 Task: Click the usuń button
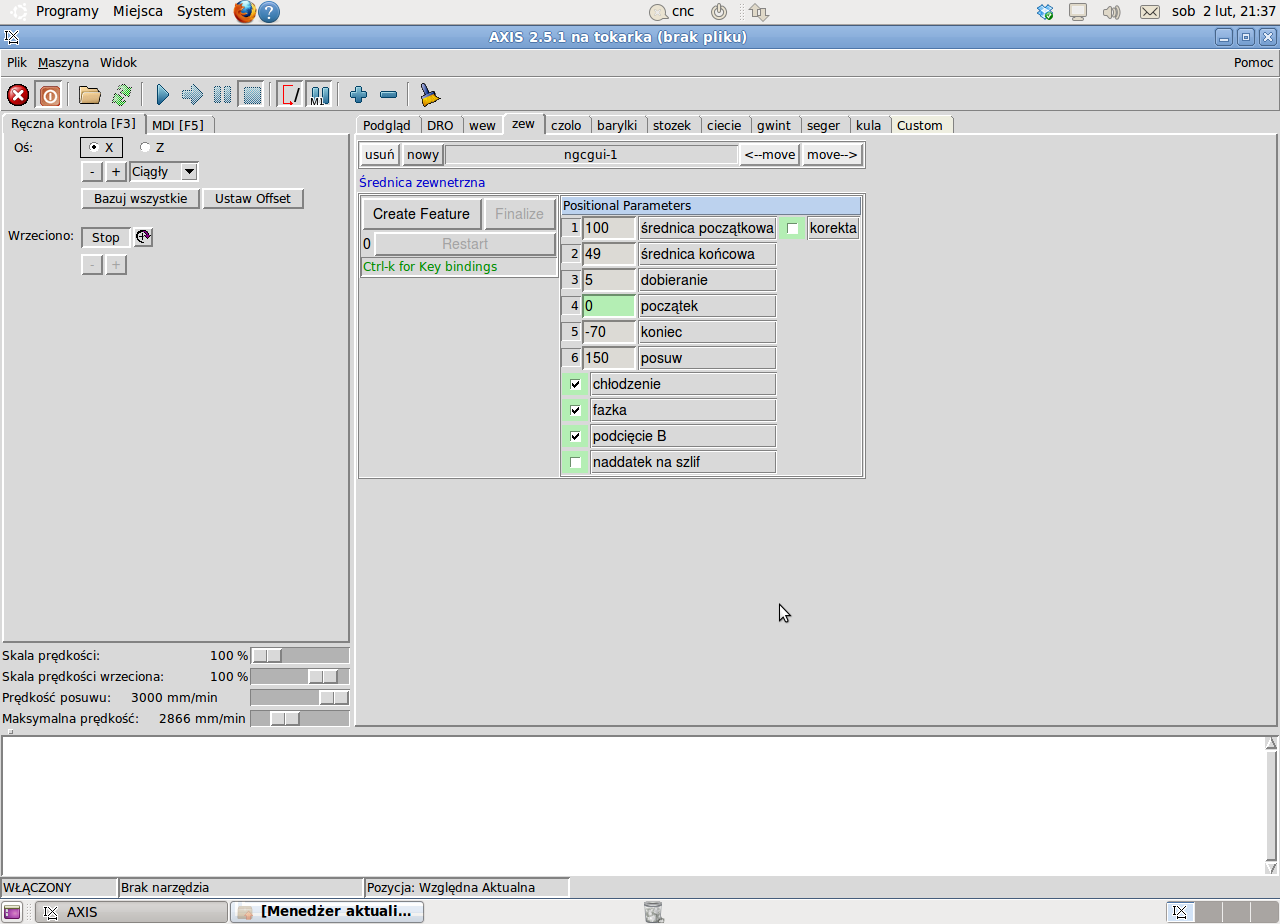tap(380, 155)
